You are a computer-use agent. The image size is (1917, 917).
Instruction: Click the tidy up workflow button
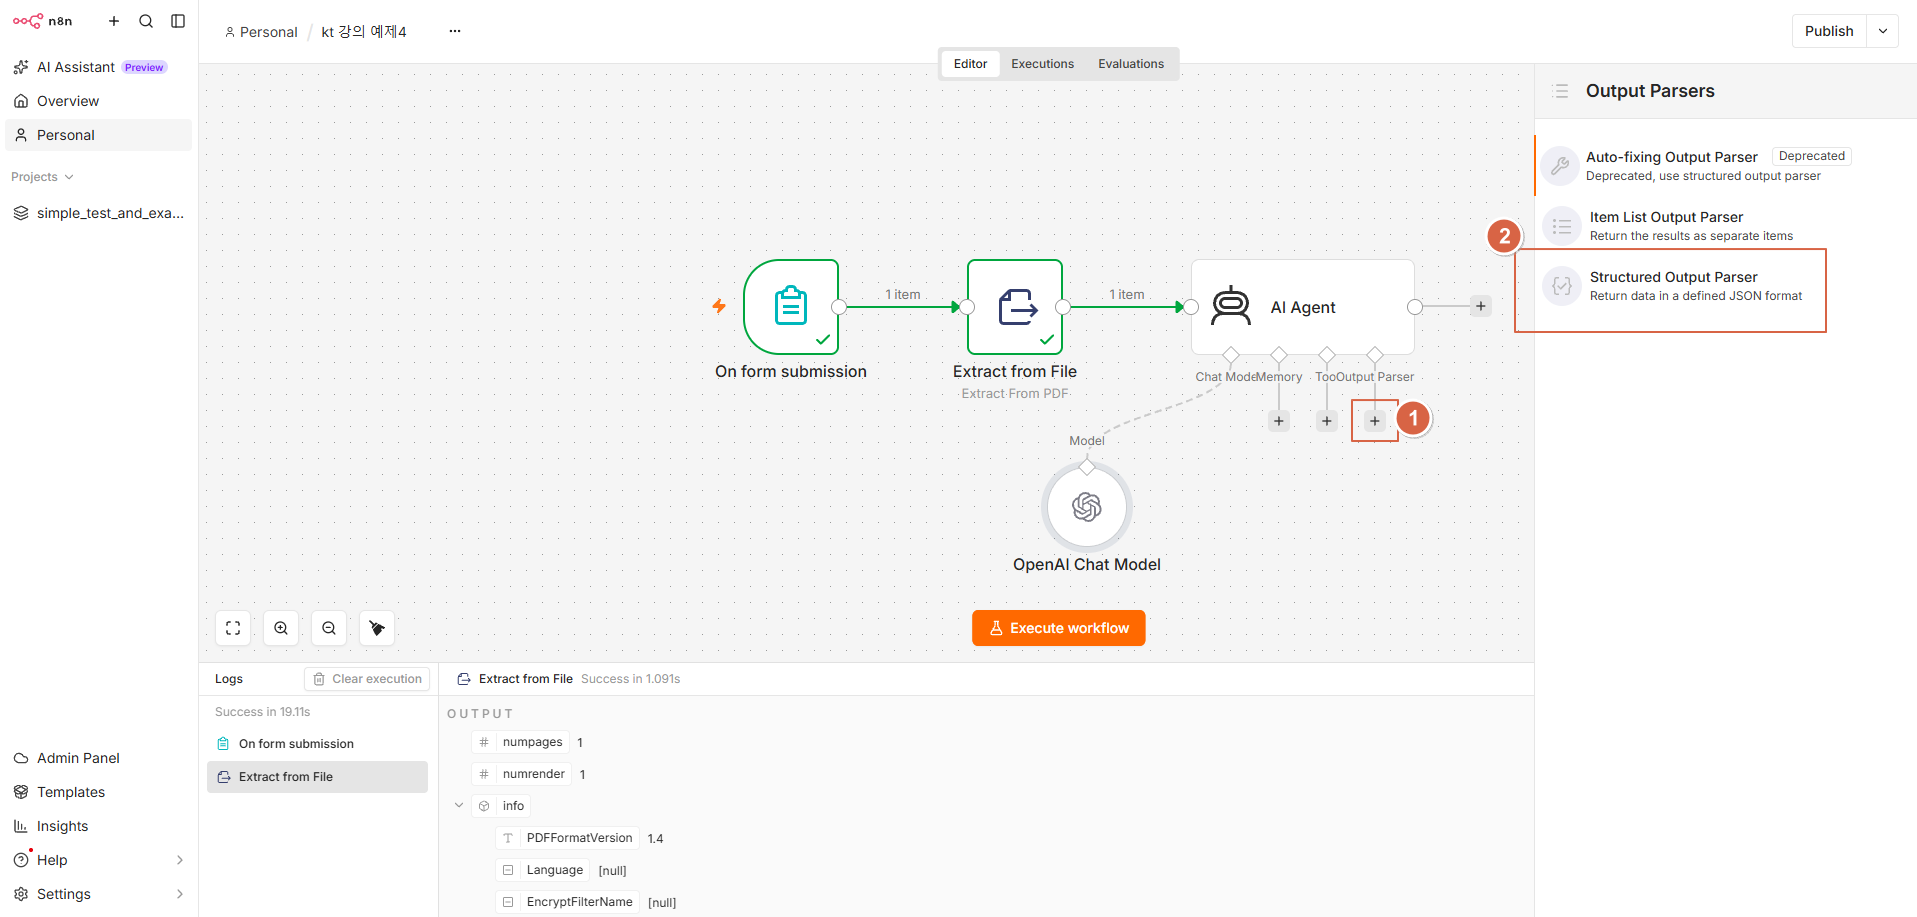click(x=377, y=628)
